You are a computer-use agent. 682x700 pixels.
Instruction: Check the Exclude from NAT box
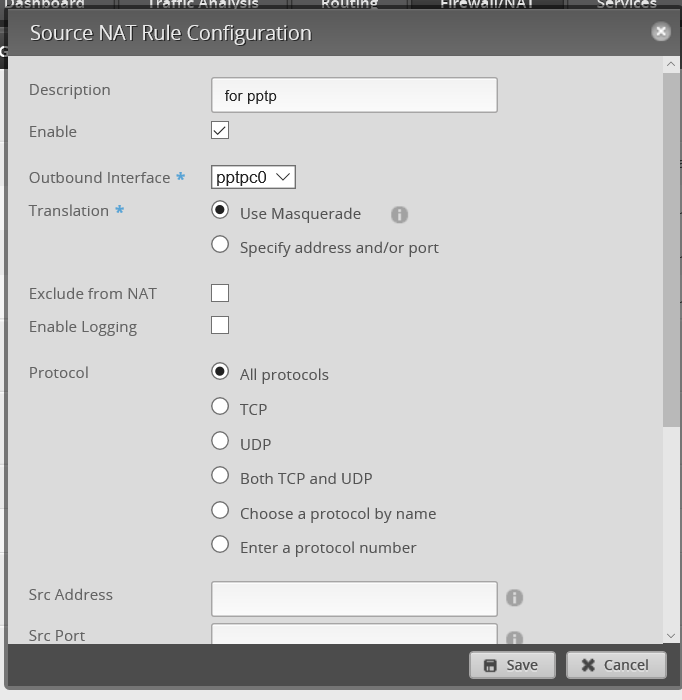(x=220, y=293)
